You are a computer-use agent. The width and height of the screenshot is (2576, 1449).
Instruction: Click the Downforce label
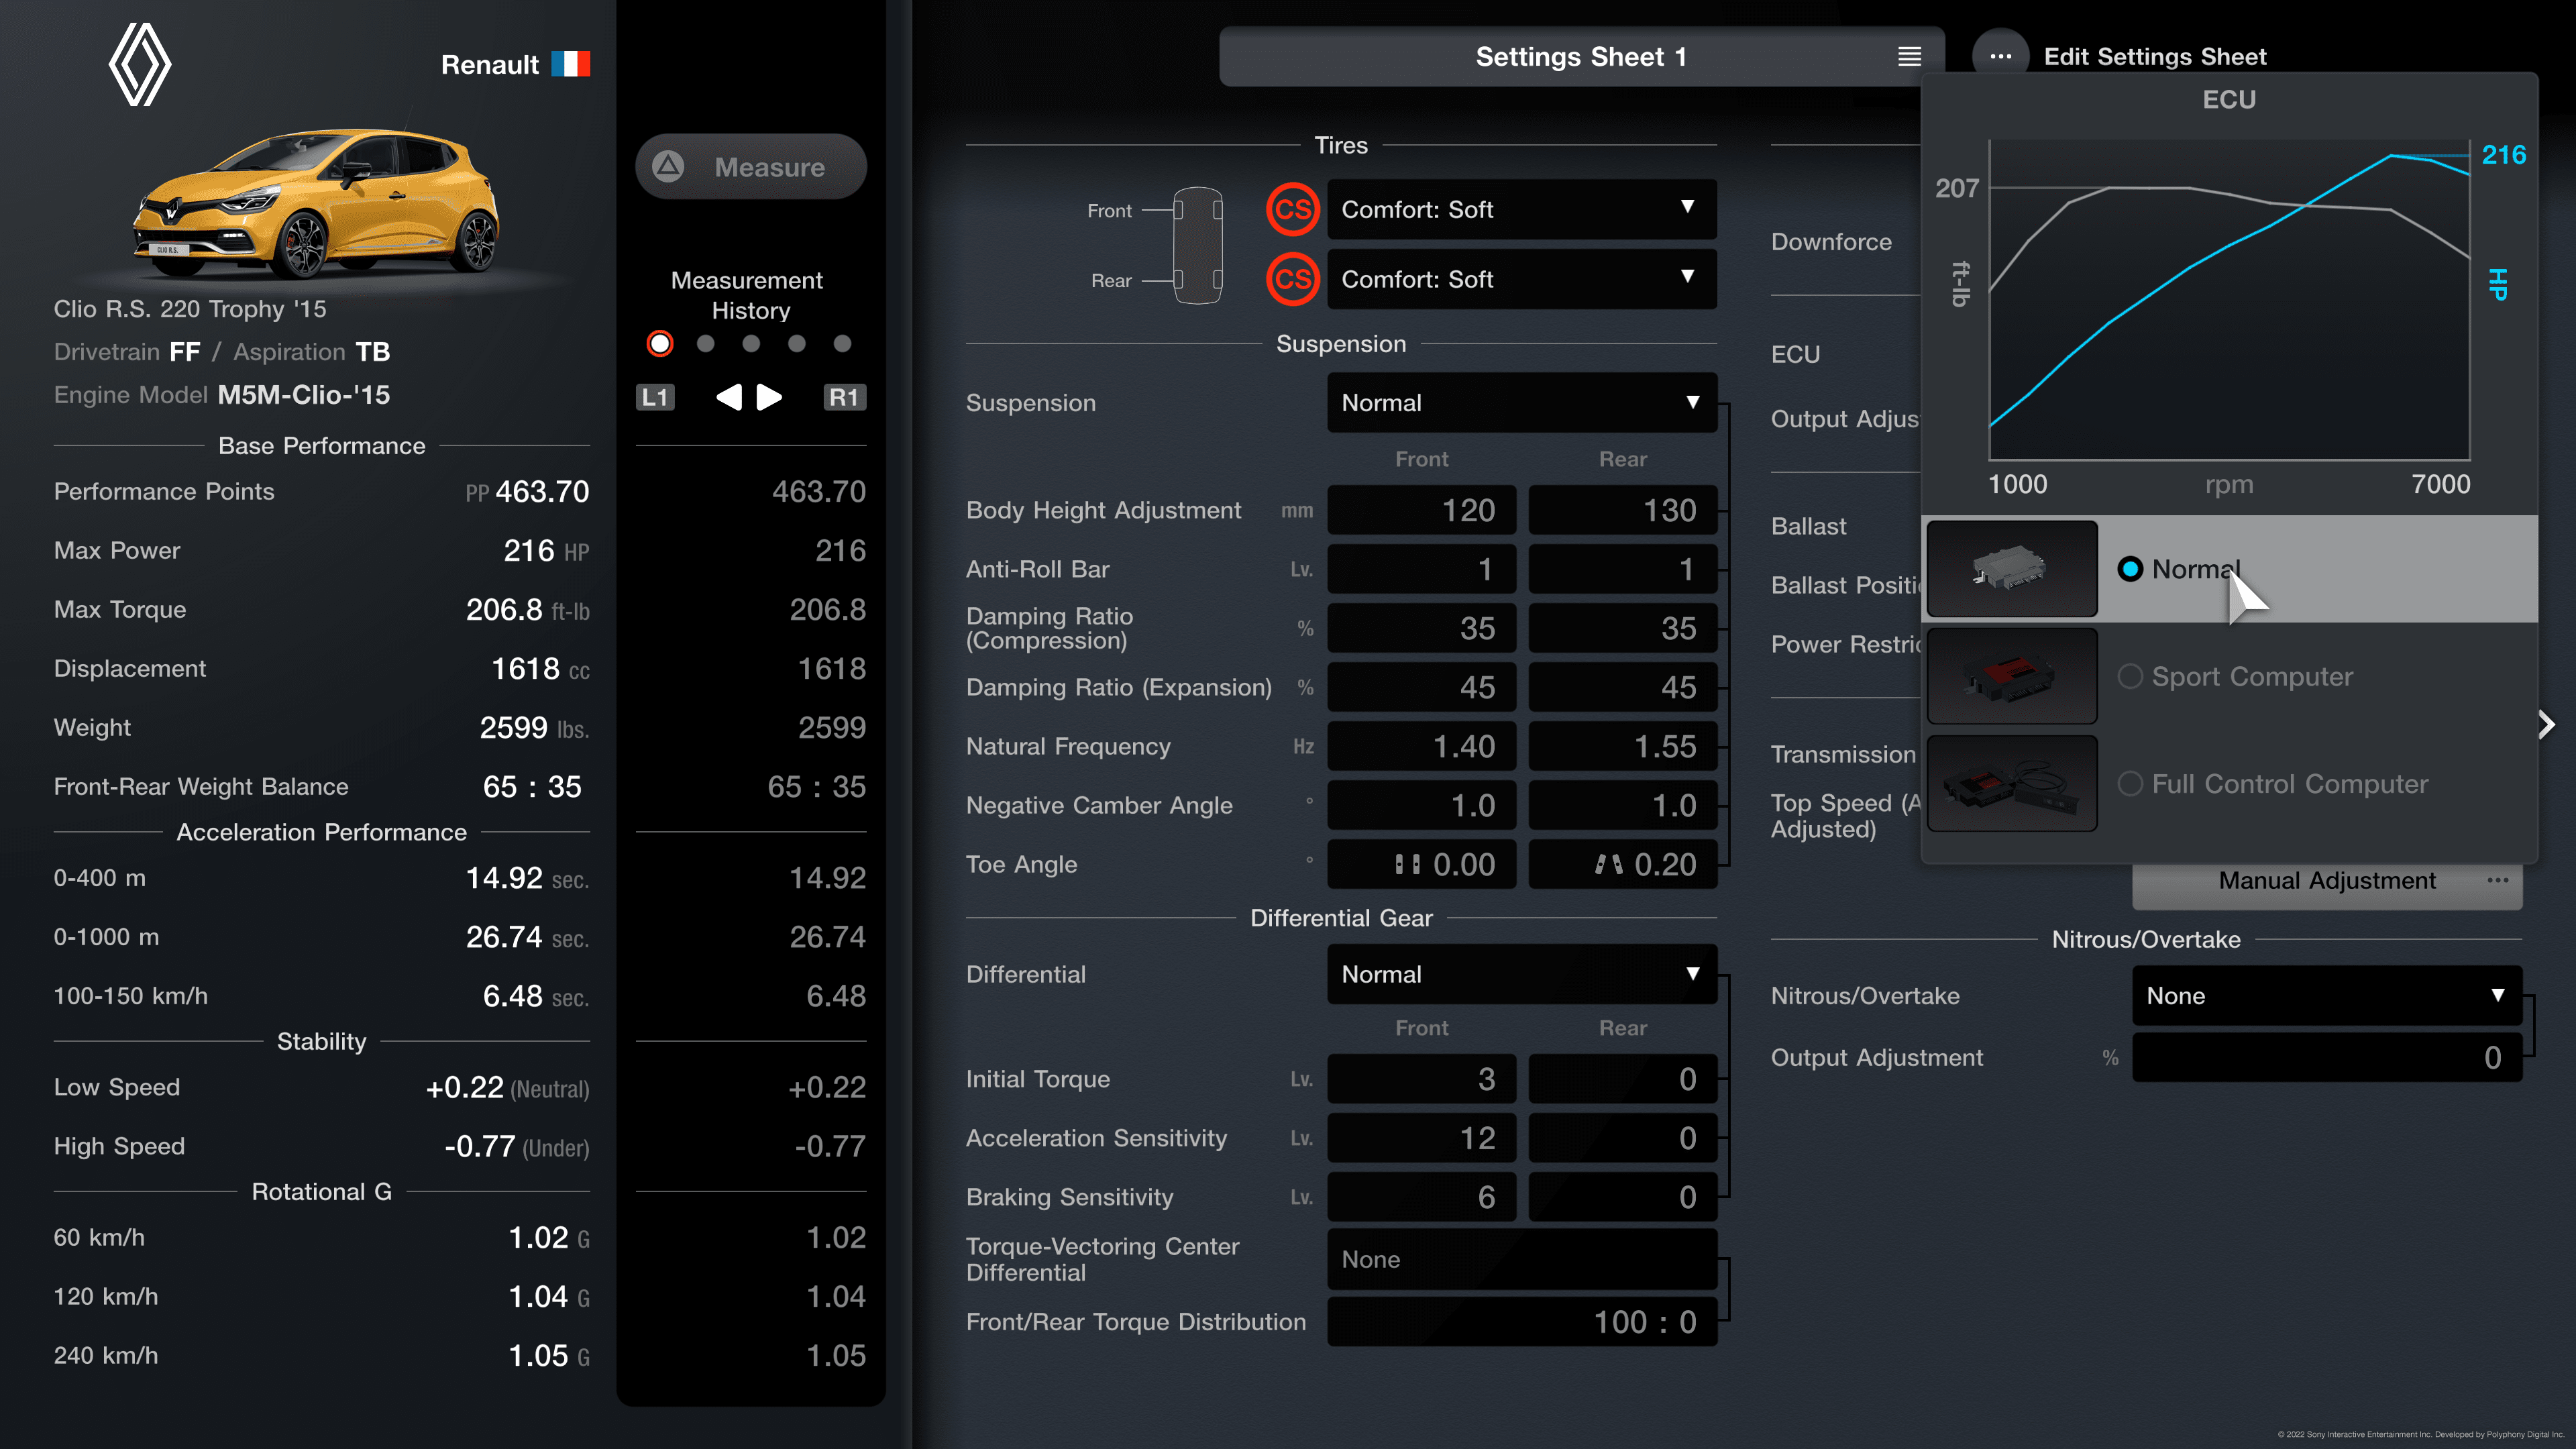coord(1831,242)
